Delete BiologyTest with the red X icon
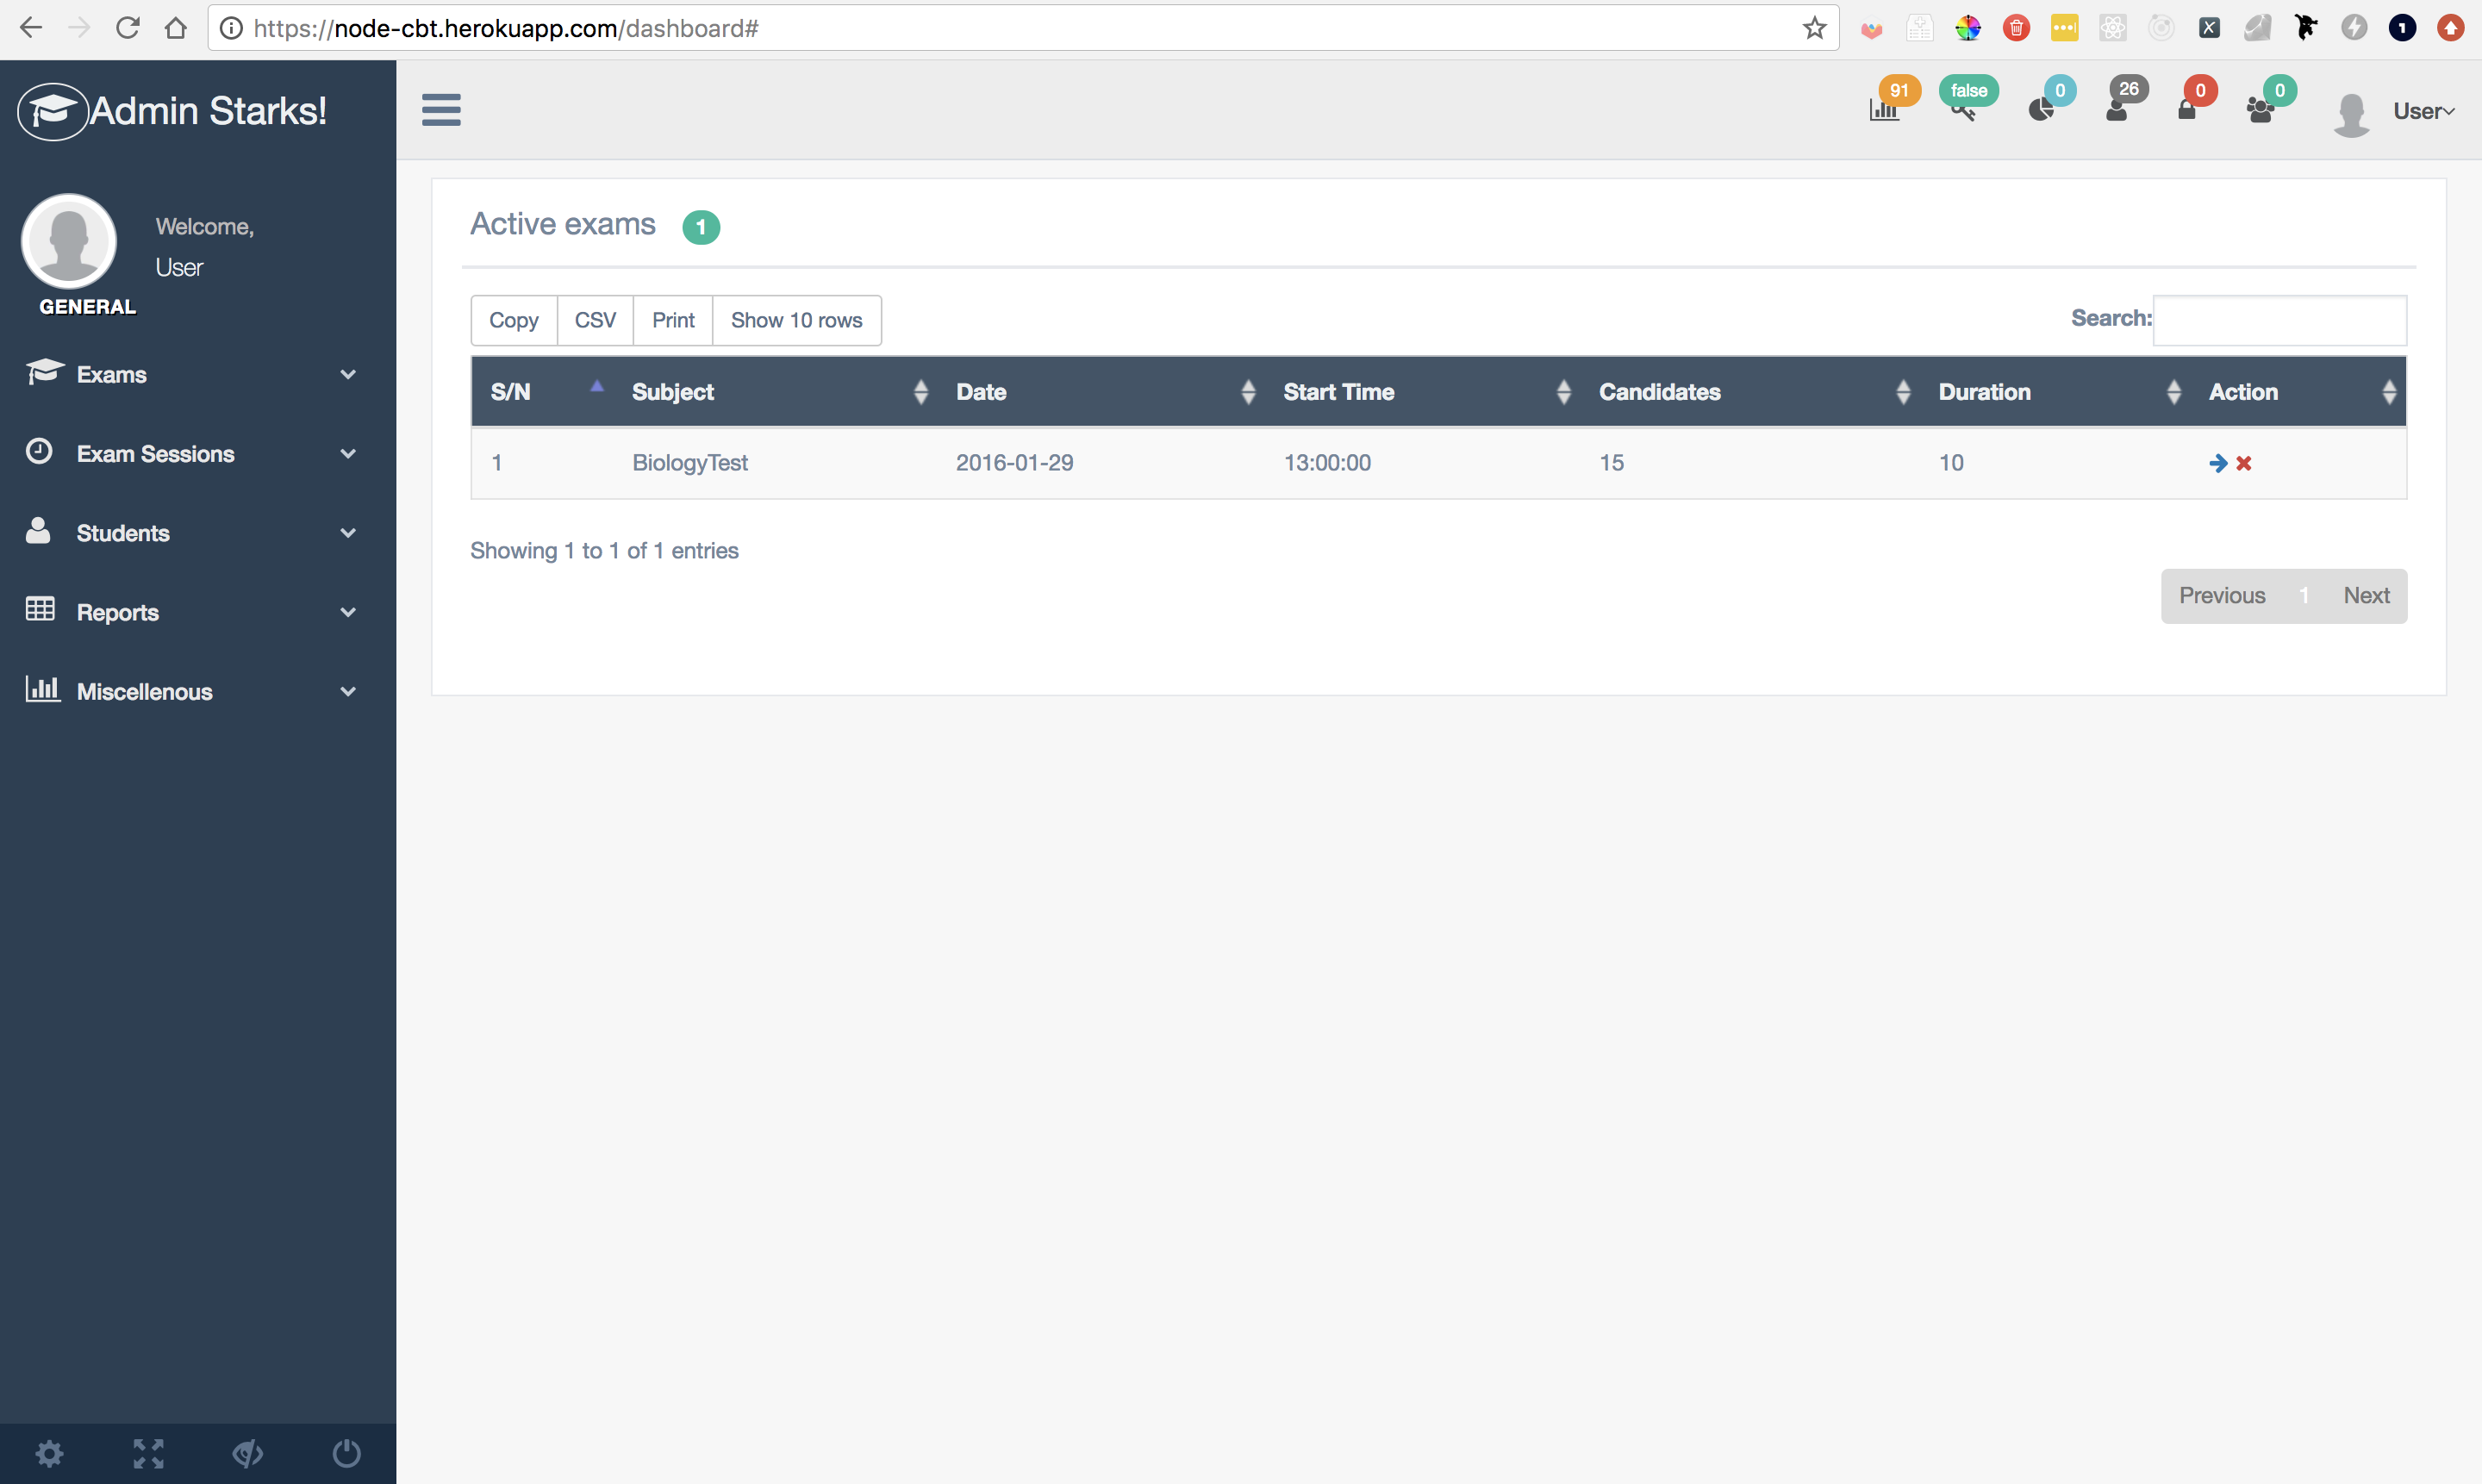Viewport: 2482px width, 1484px height. [2244, 463]
